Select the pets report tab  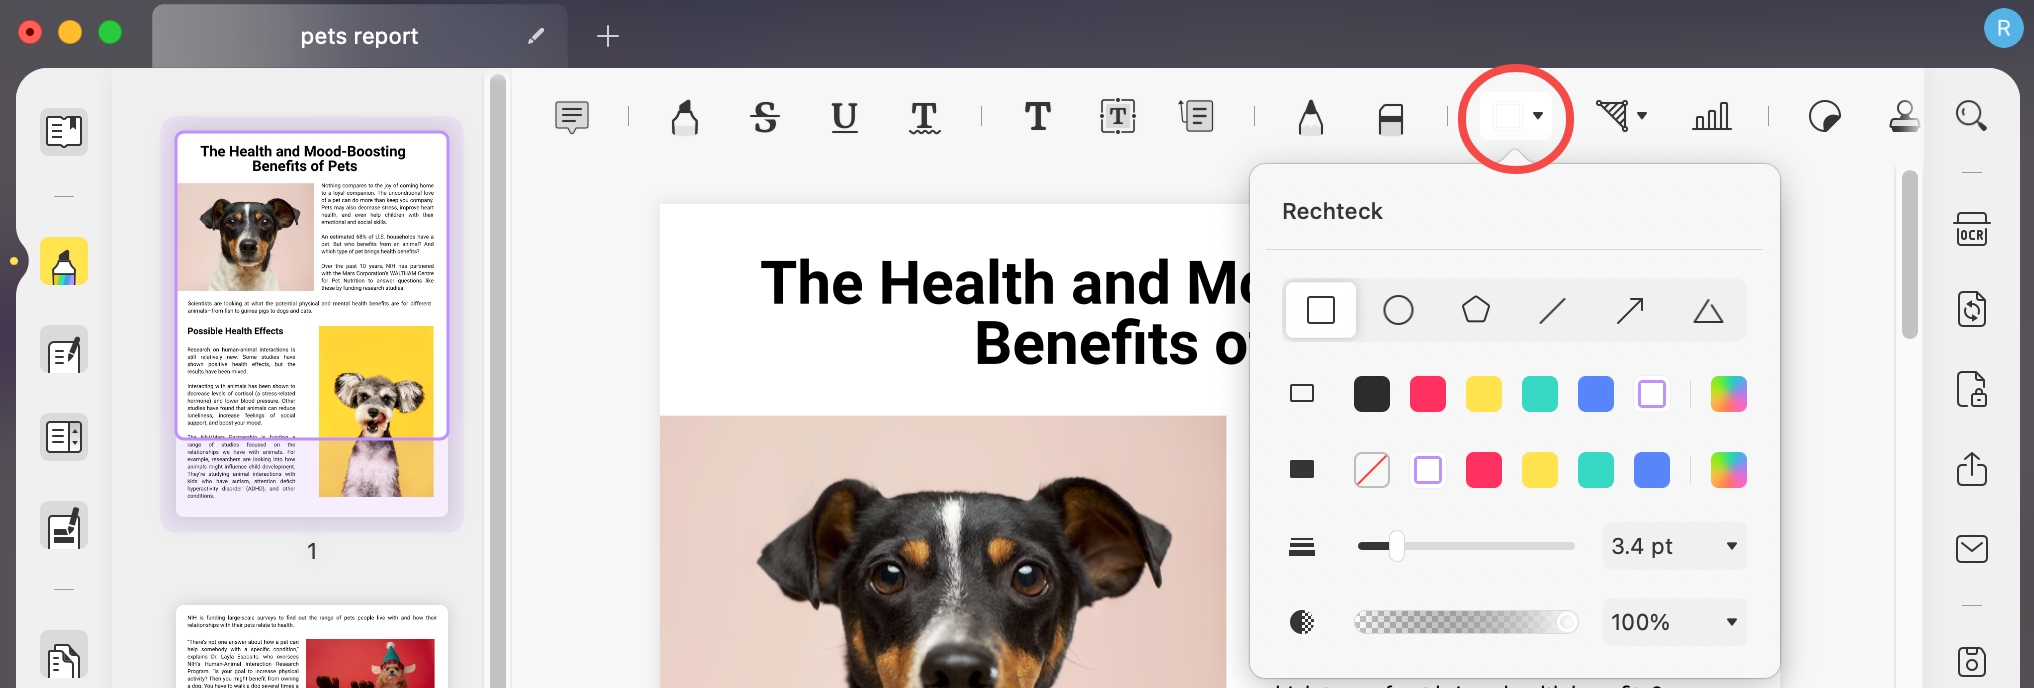359,36
